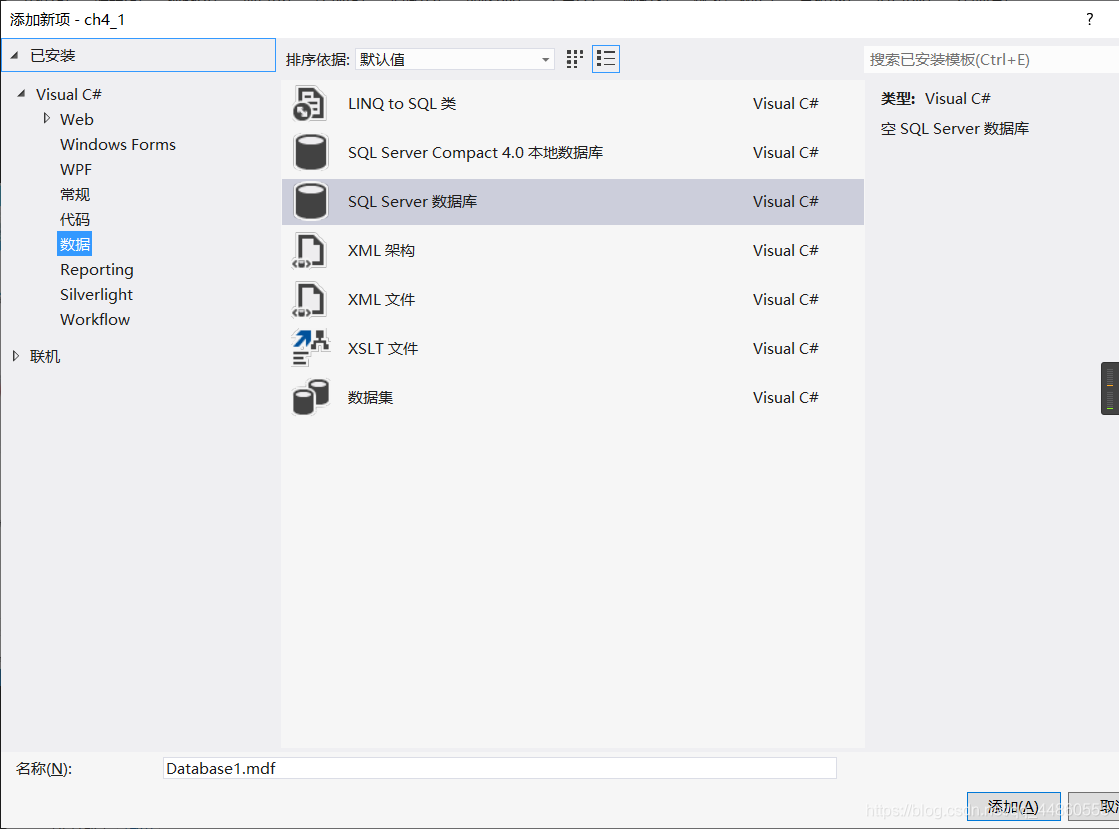Click the LINQ to SQL class icon

[310, 104]
